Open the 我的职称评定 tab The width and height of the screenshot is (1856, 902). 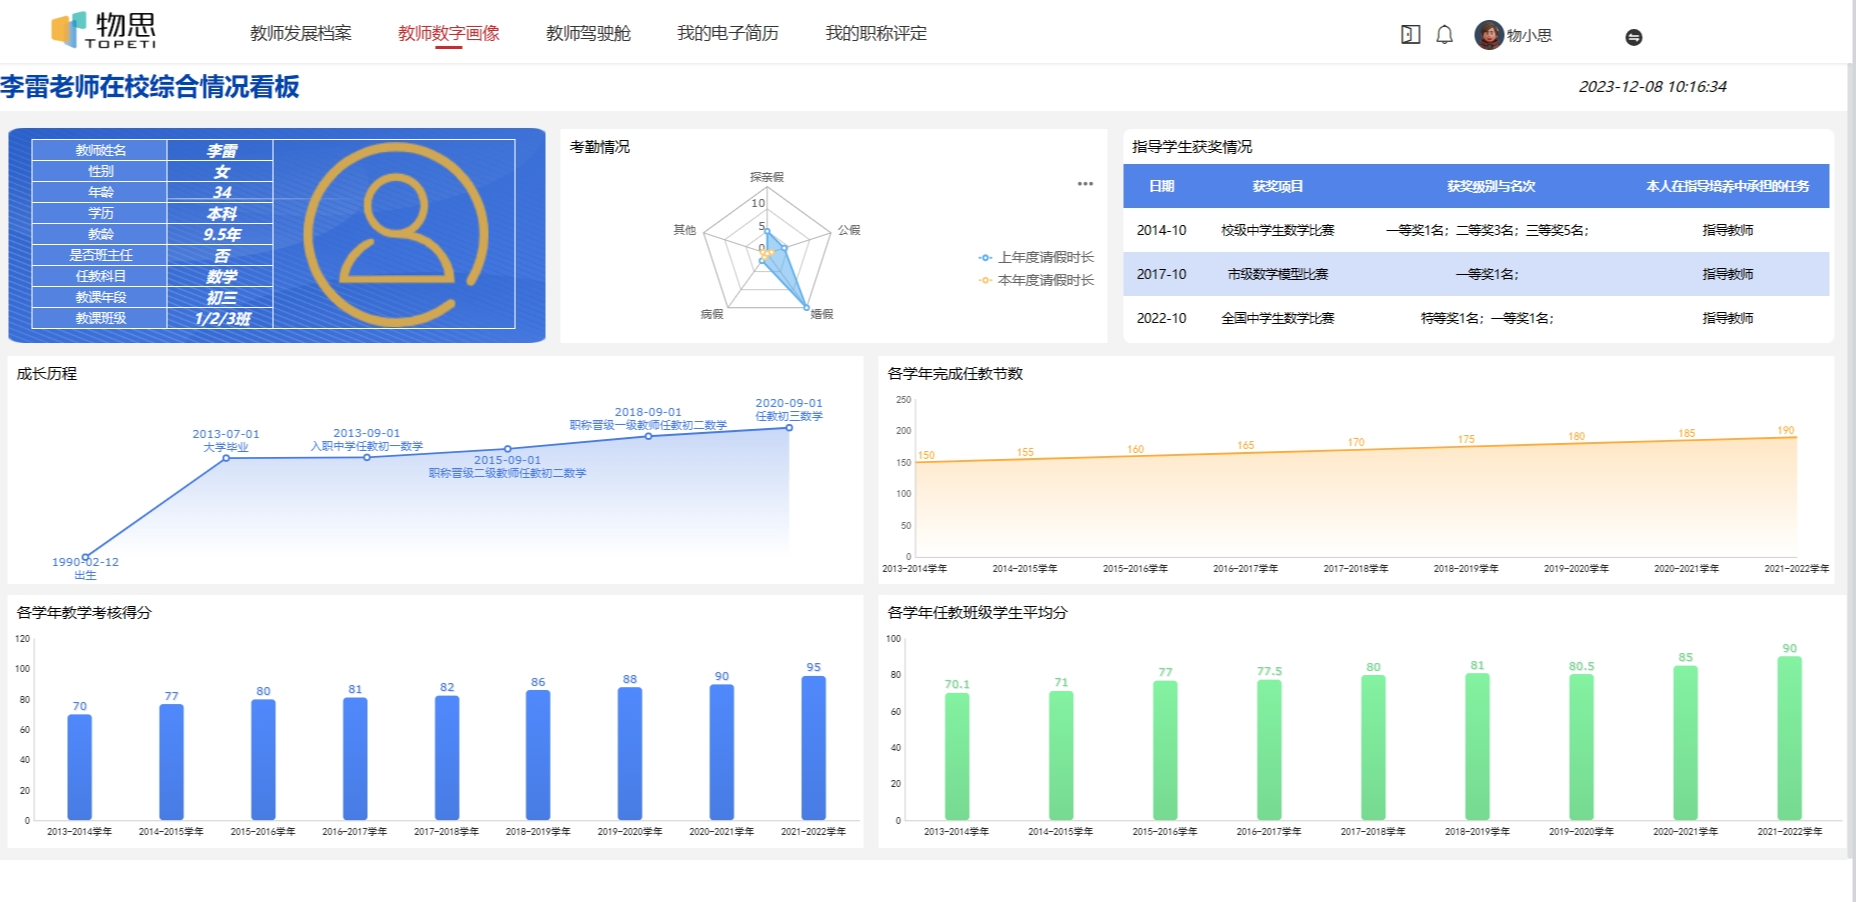(x=876, y=33)
